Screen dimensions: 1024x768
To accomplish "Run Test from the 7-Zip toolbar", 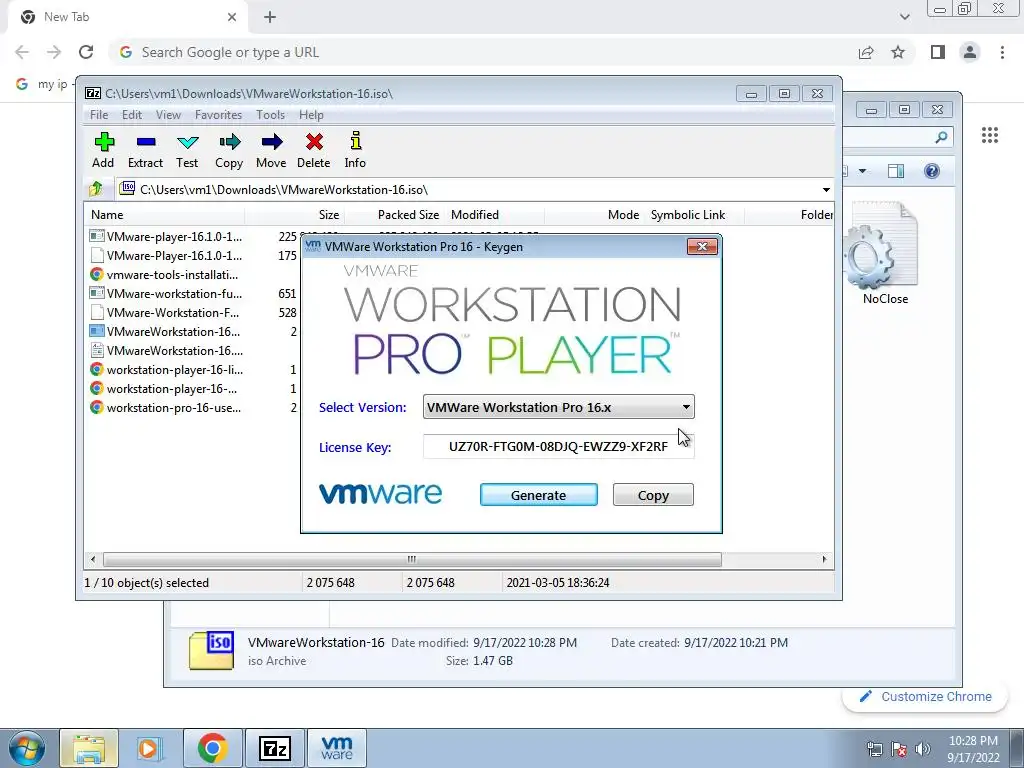I will click(187, 150).
